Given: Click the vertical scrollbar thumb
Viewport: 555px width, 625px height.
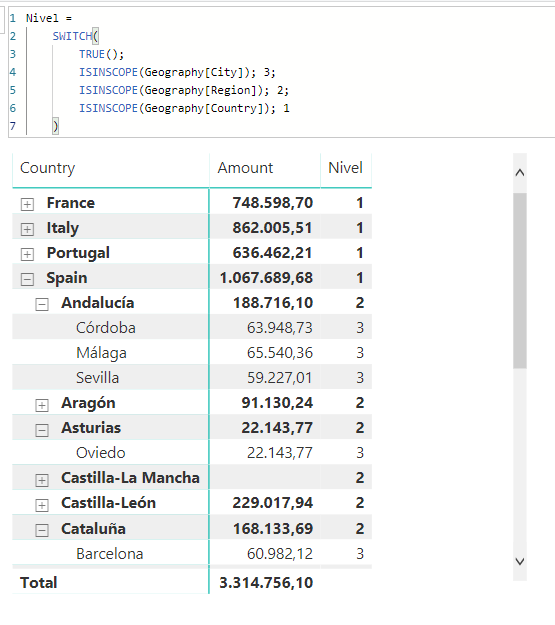Looking at the screenshot, I should pyautogui.click(x=520, y=281).
